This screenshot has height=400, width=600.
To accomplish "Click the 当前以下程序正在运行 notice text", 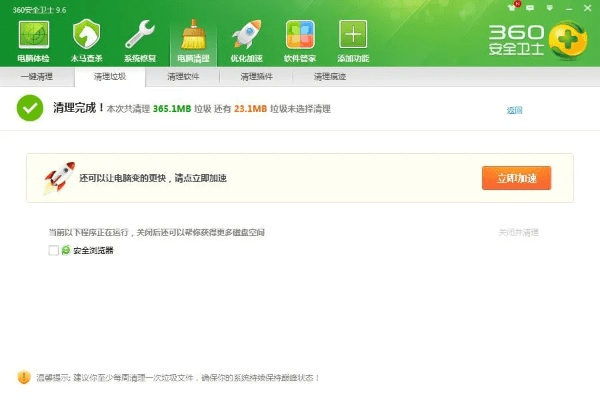I will (157, 232).
